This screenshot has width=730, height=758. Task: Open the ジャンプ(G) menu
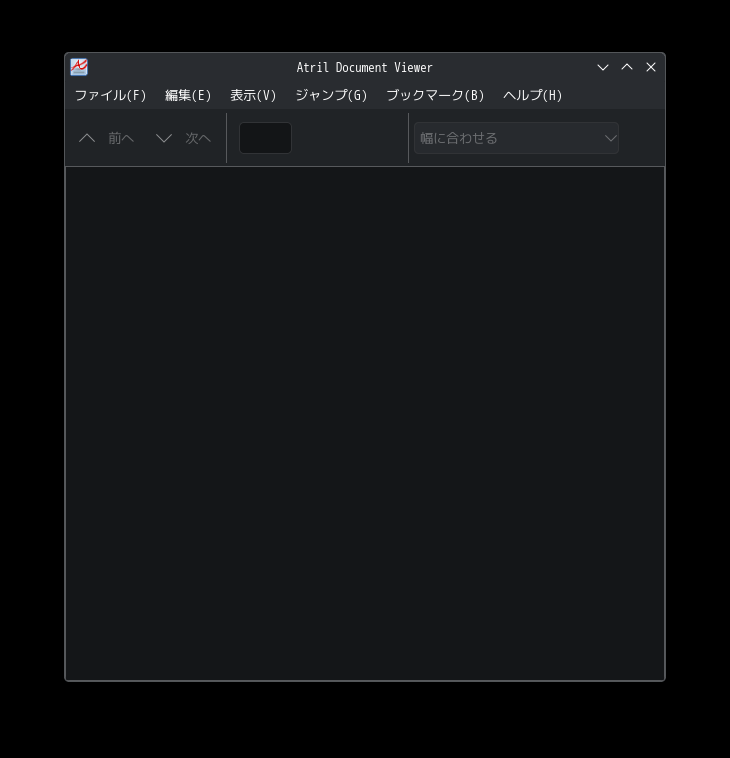pos(331,95)
